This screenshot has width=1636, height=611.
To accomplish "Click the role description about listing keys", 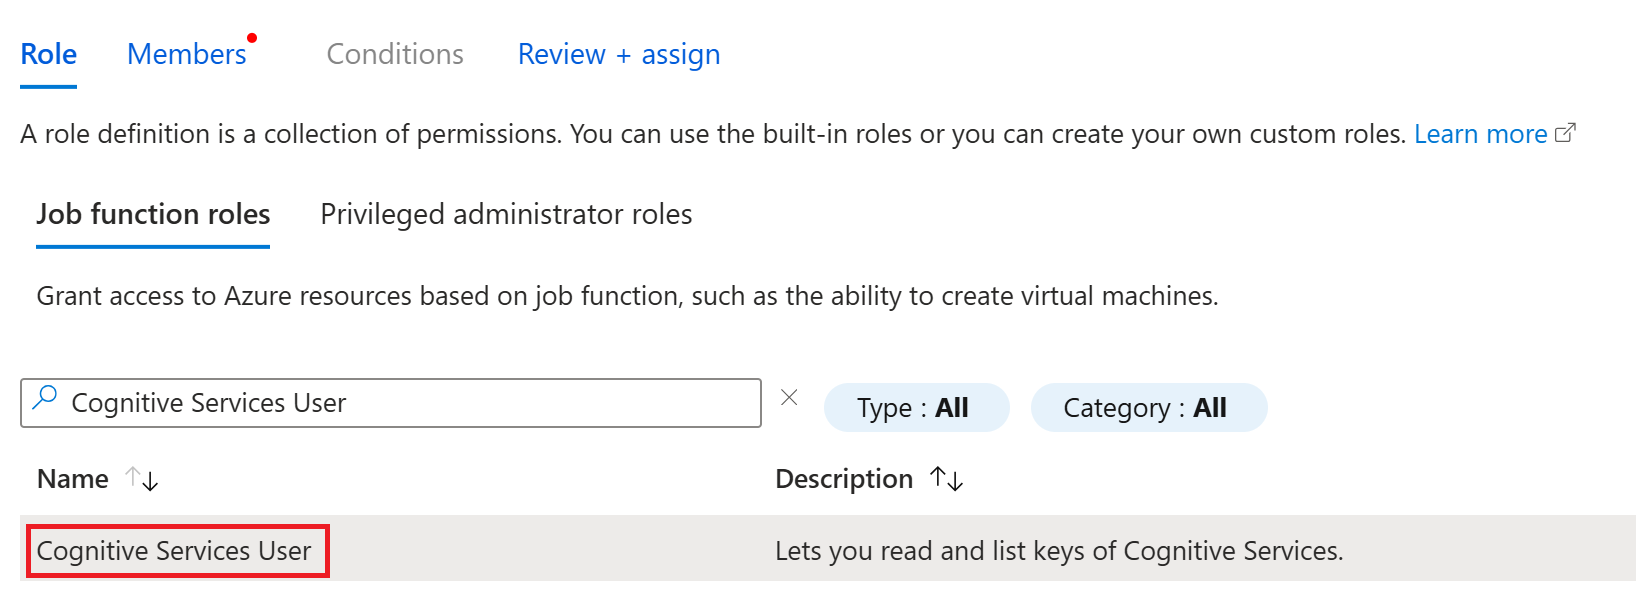I will pyautogui.click(x=1059, y=551).
